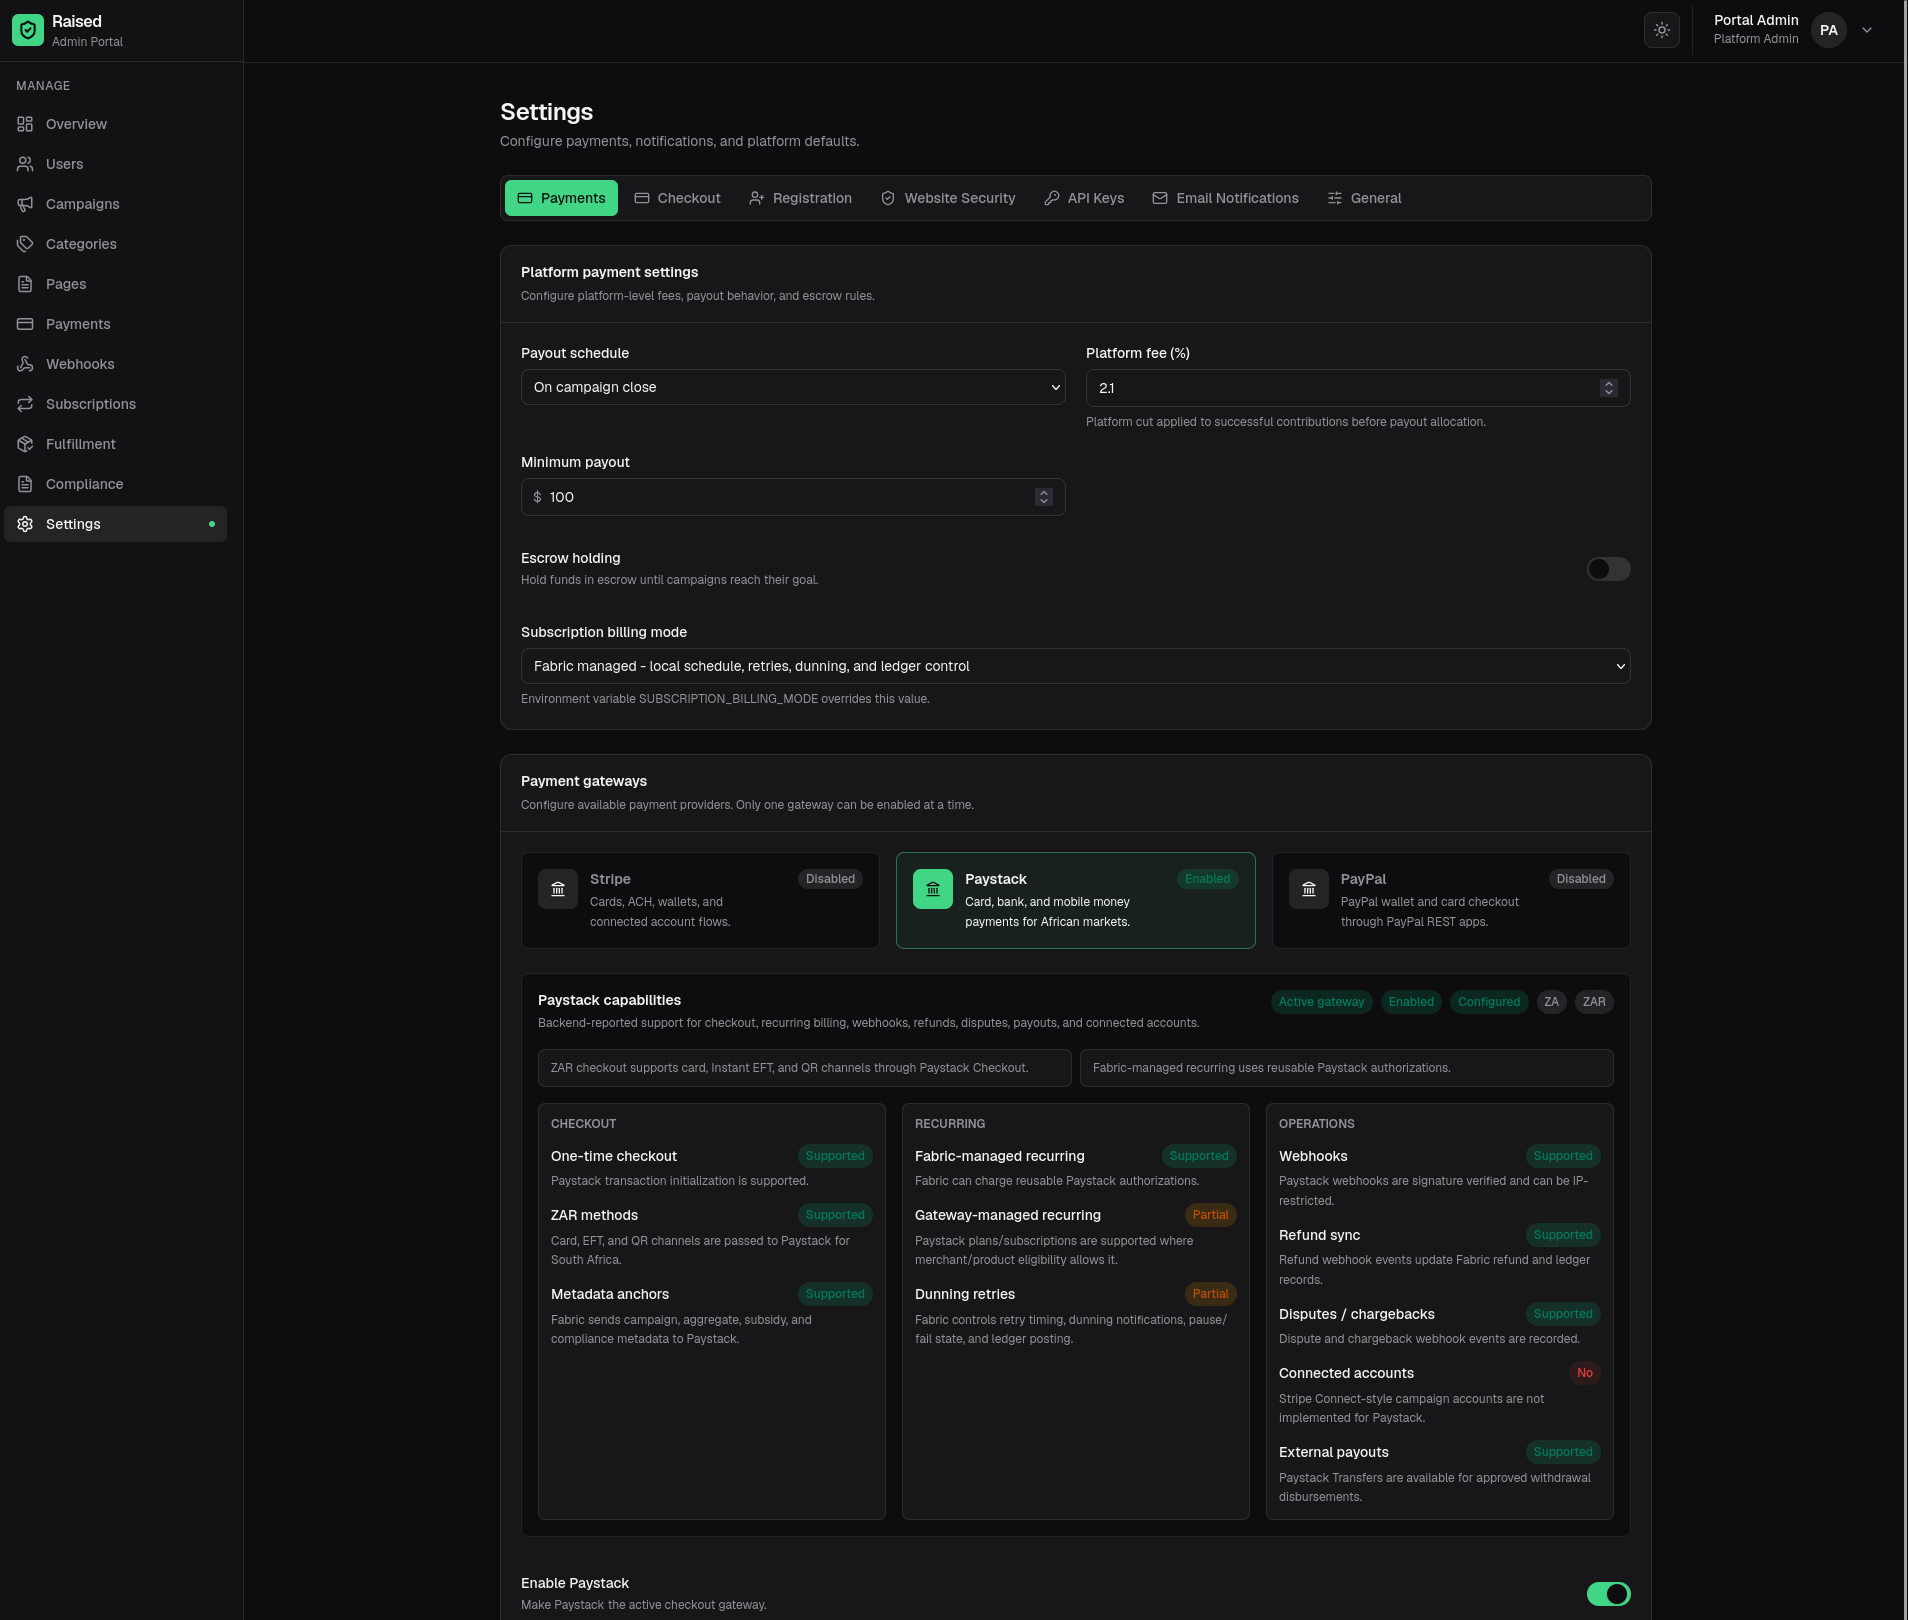Screen dimensions: 1908x1620
Task: Switch to the Payments settings tab
Action: point(561,198)
